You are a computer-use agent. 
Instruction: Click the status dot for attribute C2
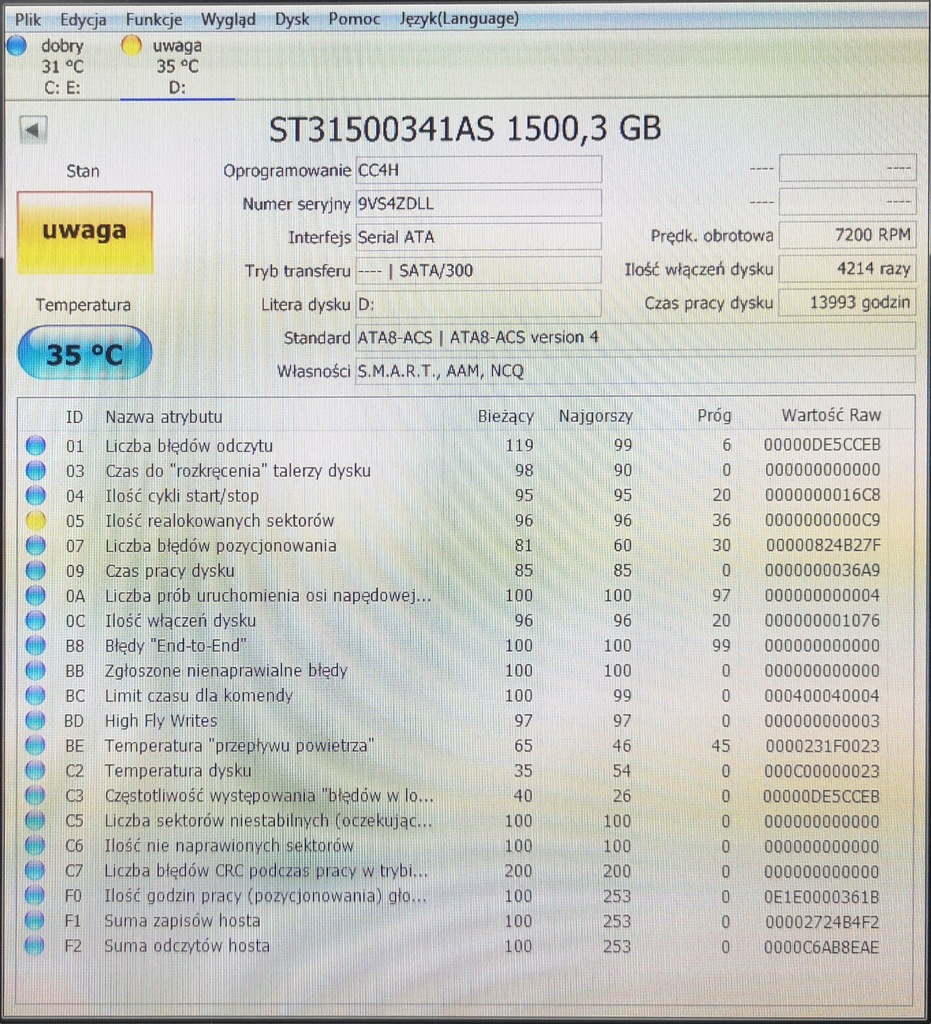(35, 771)
